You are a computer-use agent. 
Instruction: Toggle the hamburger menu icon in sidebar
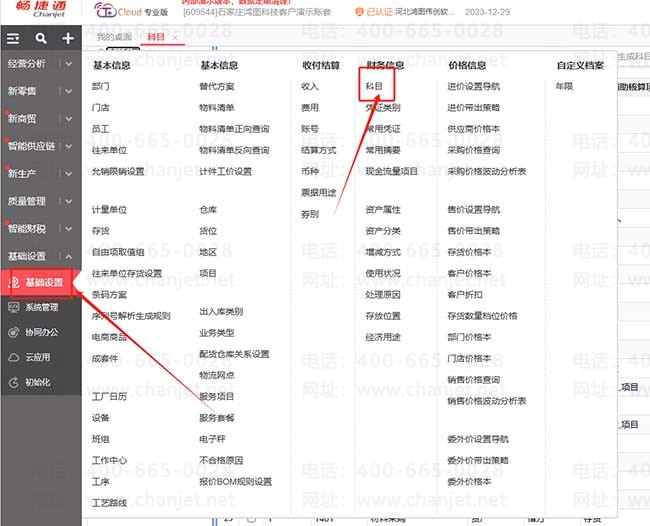13,39
